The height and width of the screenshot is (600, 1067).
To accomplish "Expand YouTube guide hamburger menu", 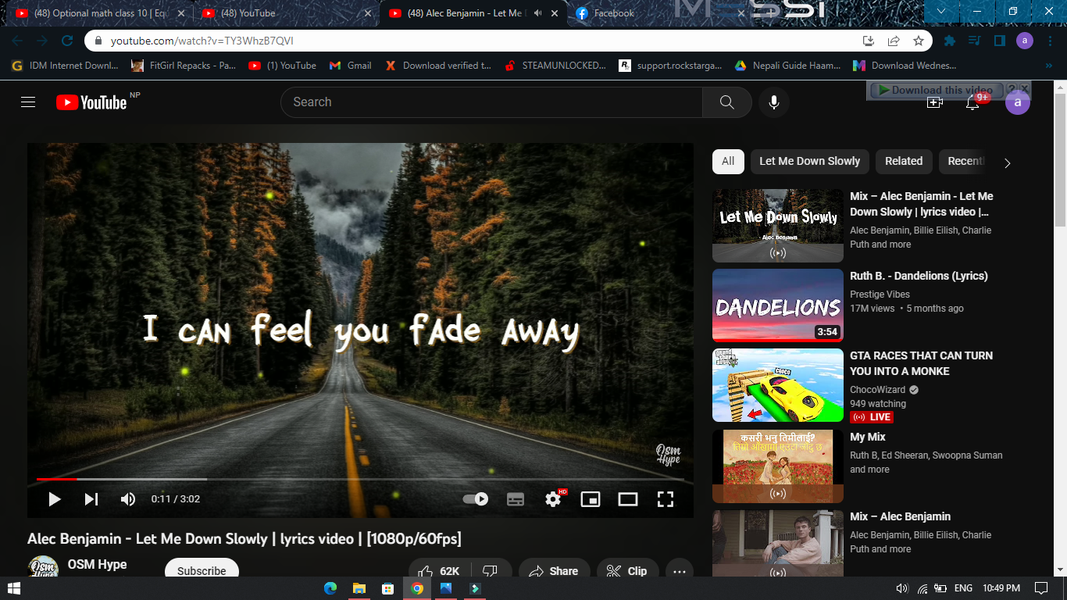I will (28, 102).
